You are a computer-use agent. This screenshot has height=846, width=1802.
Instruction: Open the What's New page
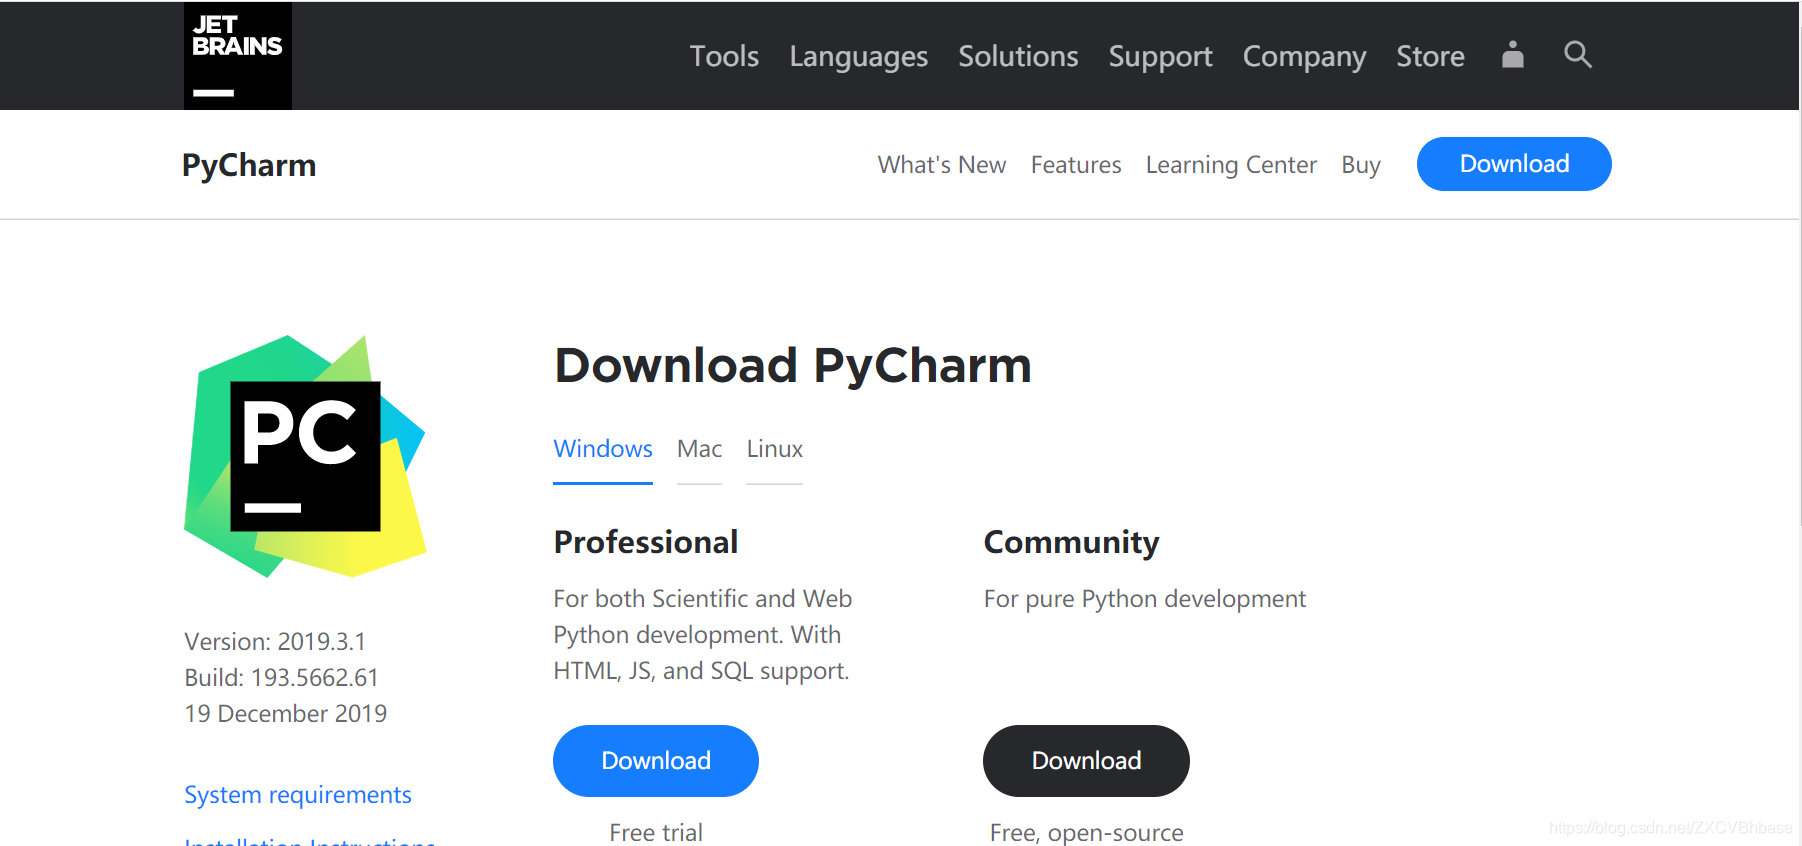click(942, 165)
